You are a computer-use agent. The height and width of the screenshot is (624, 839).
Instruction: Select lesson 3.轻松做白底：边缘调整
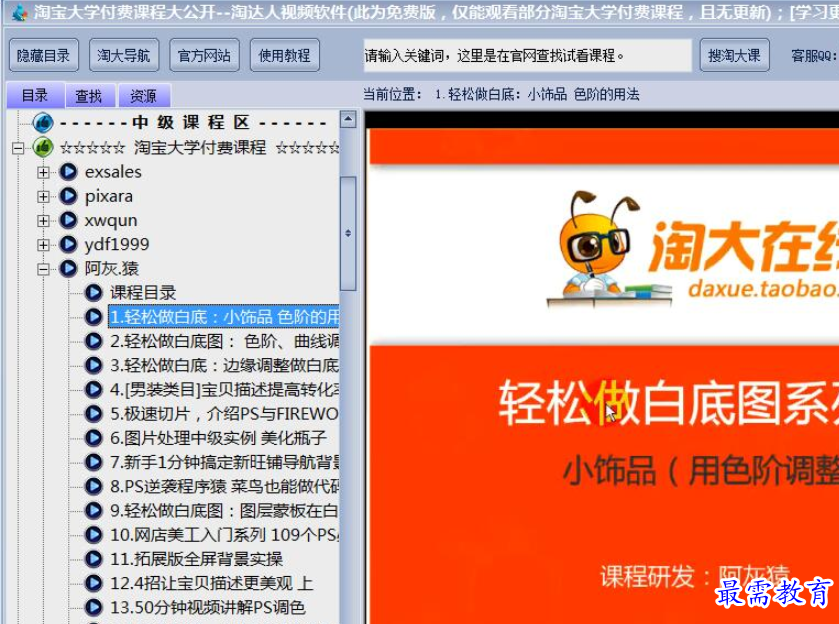point(224,365)
